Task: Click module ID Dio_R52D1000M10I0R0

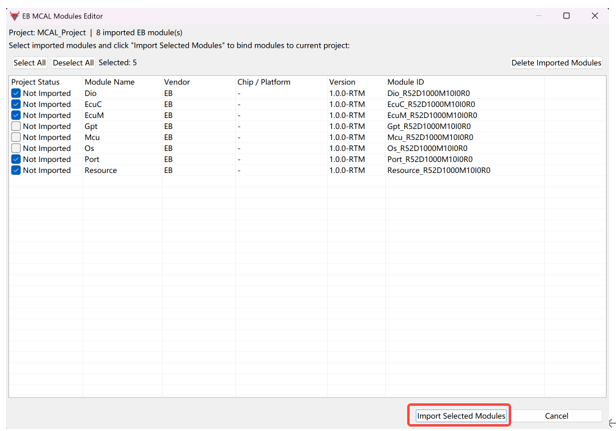Action: click(x=429, y=93)
